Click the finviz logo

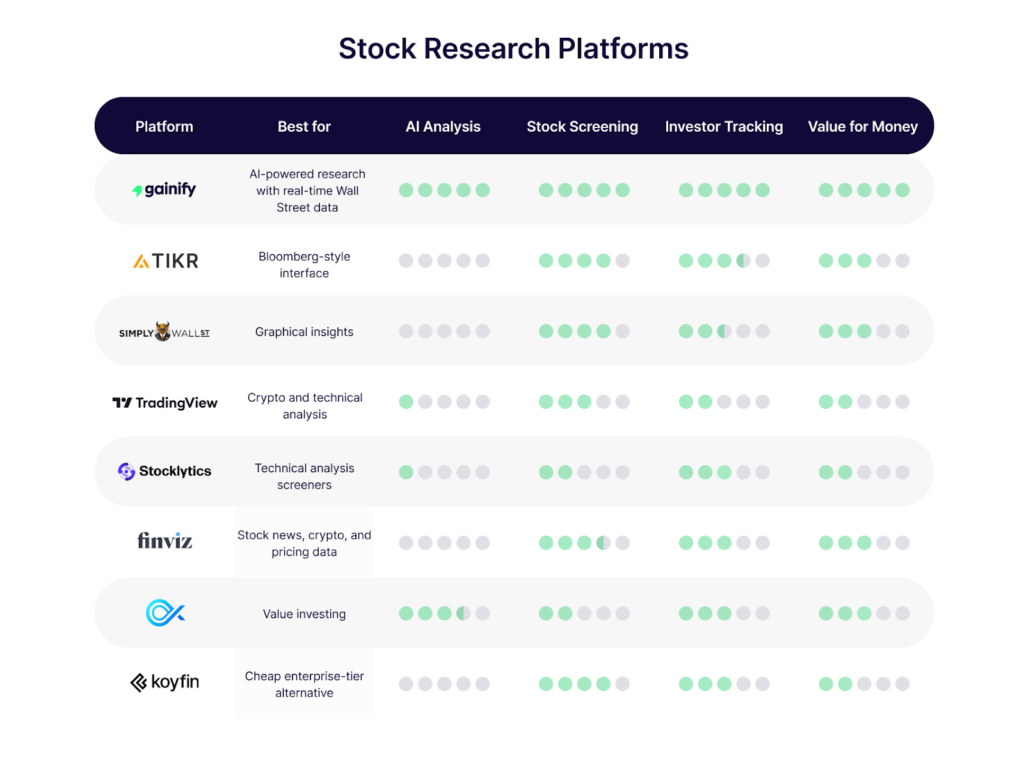pos(165,541)
